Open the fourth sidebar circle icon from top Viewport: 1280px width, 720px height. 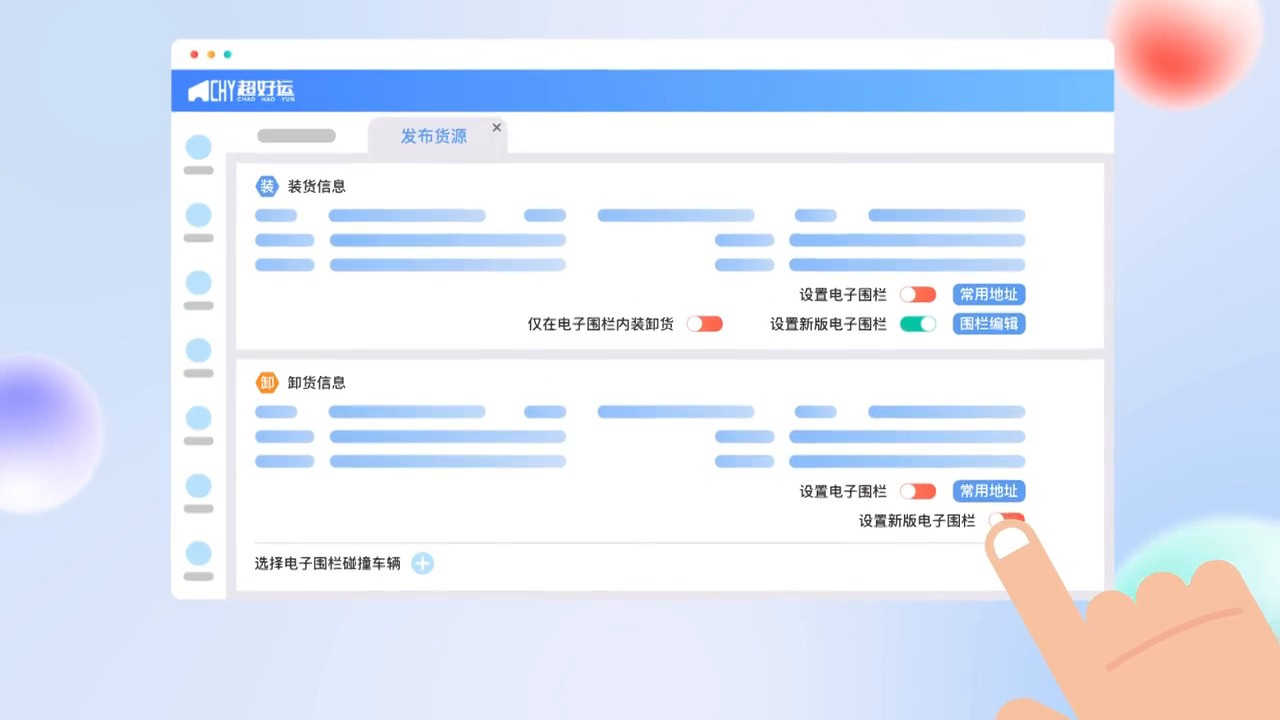(x=199, y=350)
